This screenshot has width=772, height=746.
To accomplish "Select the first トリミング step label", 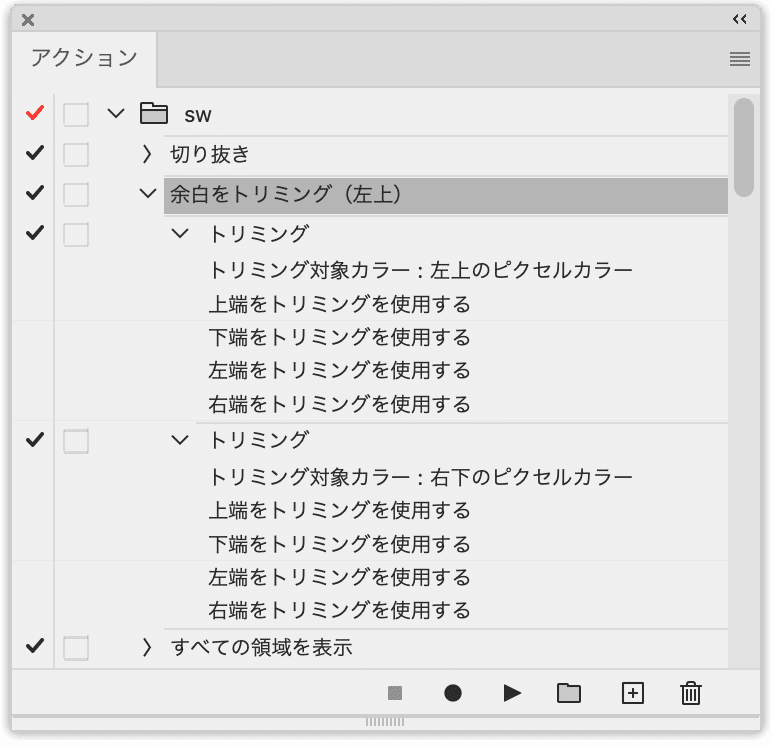I will pyautogui.click(x=258, y=234).
